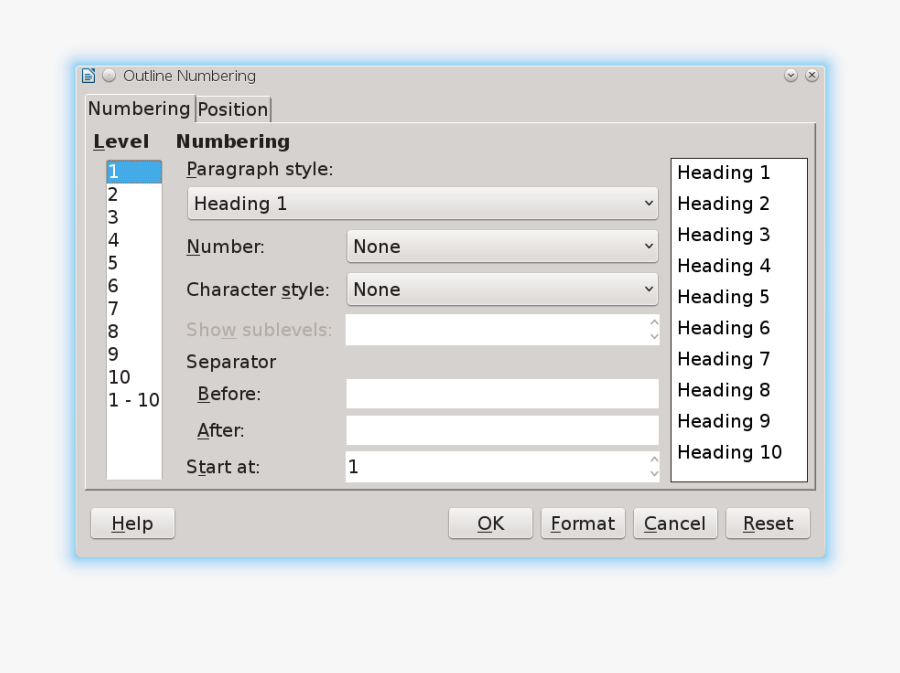Image resolution: width=900 pixels, height=673 pixels.
Task: Select level 5 in the Level list
Action: [x=113, y=263]
